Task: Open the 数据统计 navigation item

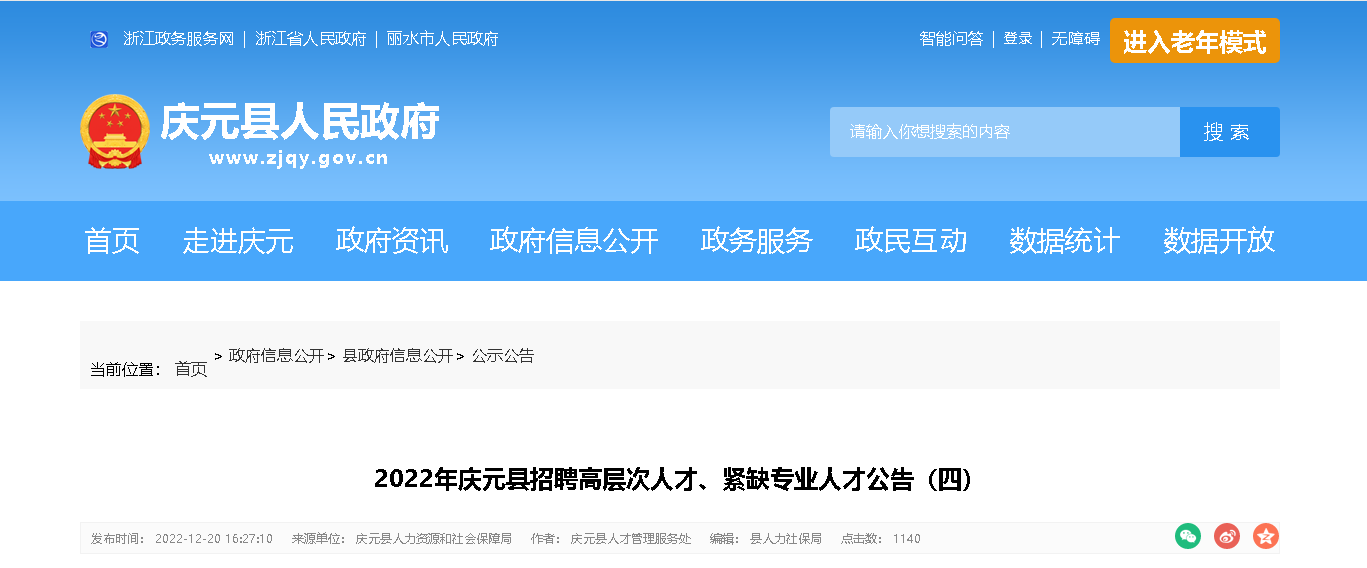Action: [x=1064, y=241]
